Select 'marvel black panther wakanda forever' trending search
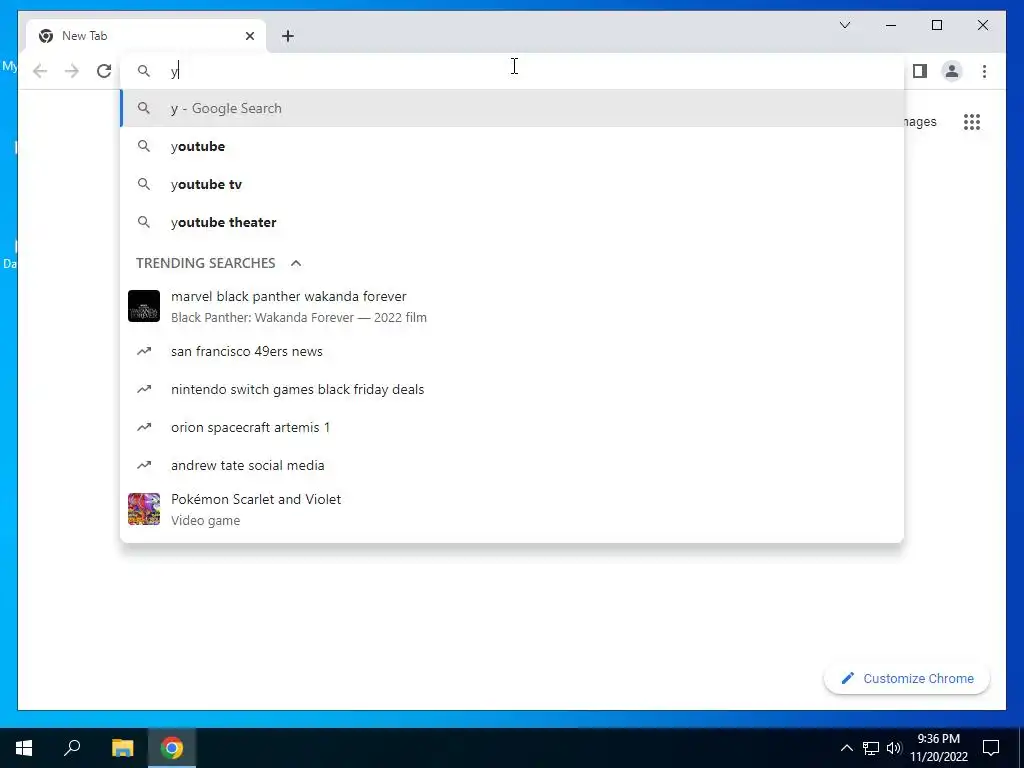Screen dimensions: 1024x768 512,306
